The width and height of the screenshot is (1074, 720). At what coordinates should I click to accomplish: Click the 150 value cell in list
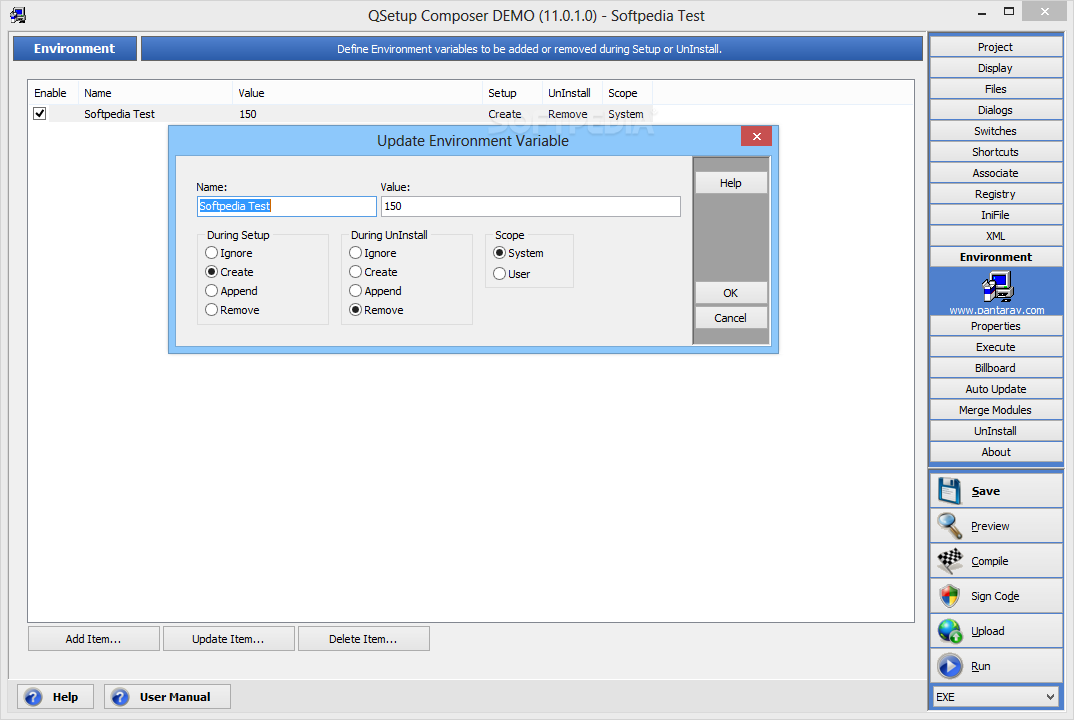248,114
